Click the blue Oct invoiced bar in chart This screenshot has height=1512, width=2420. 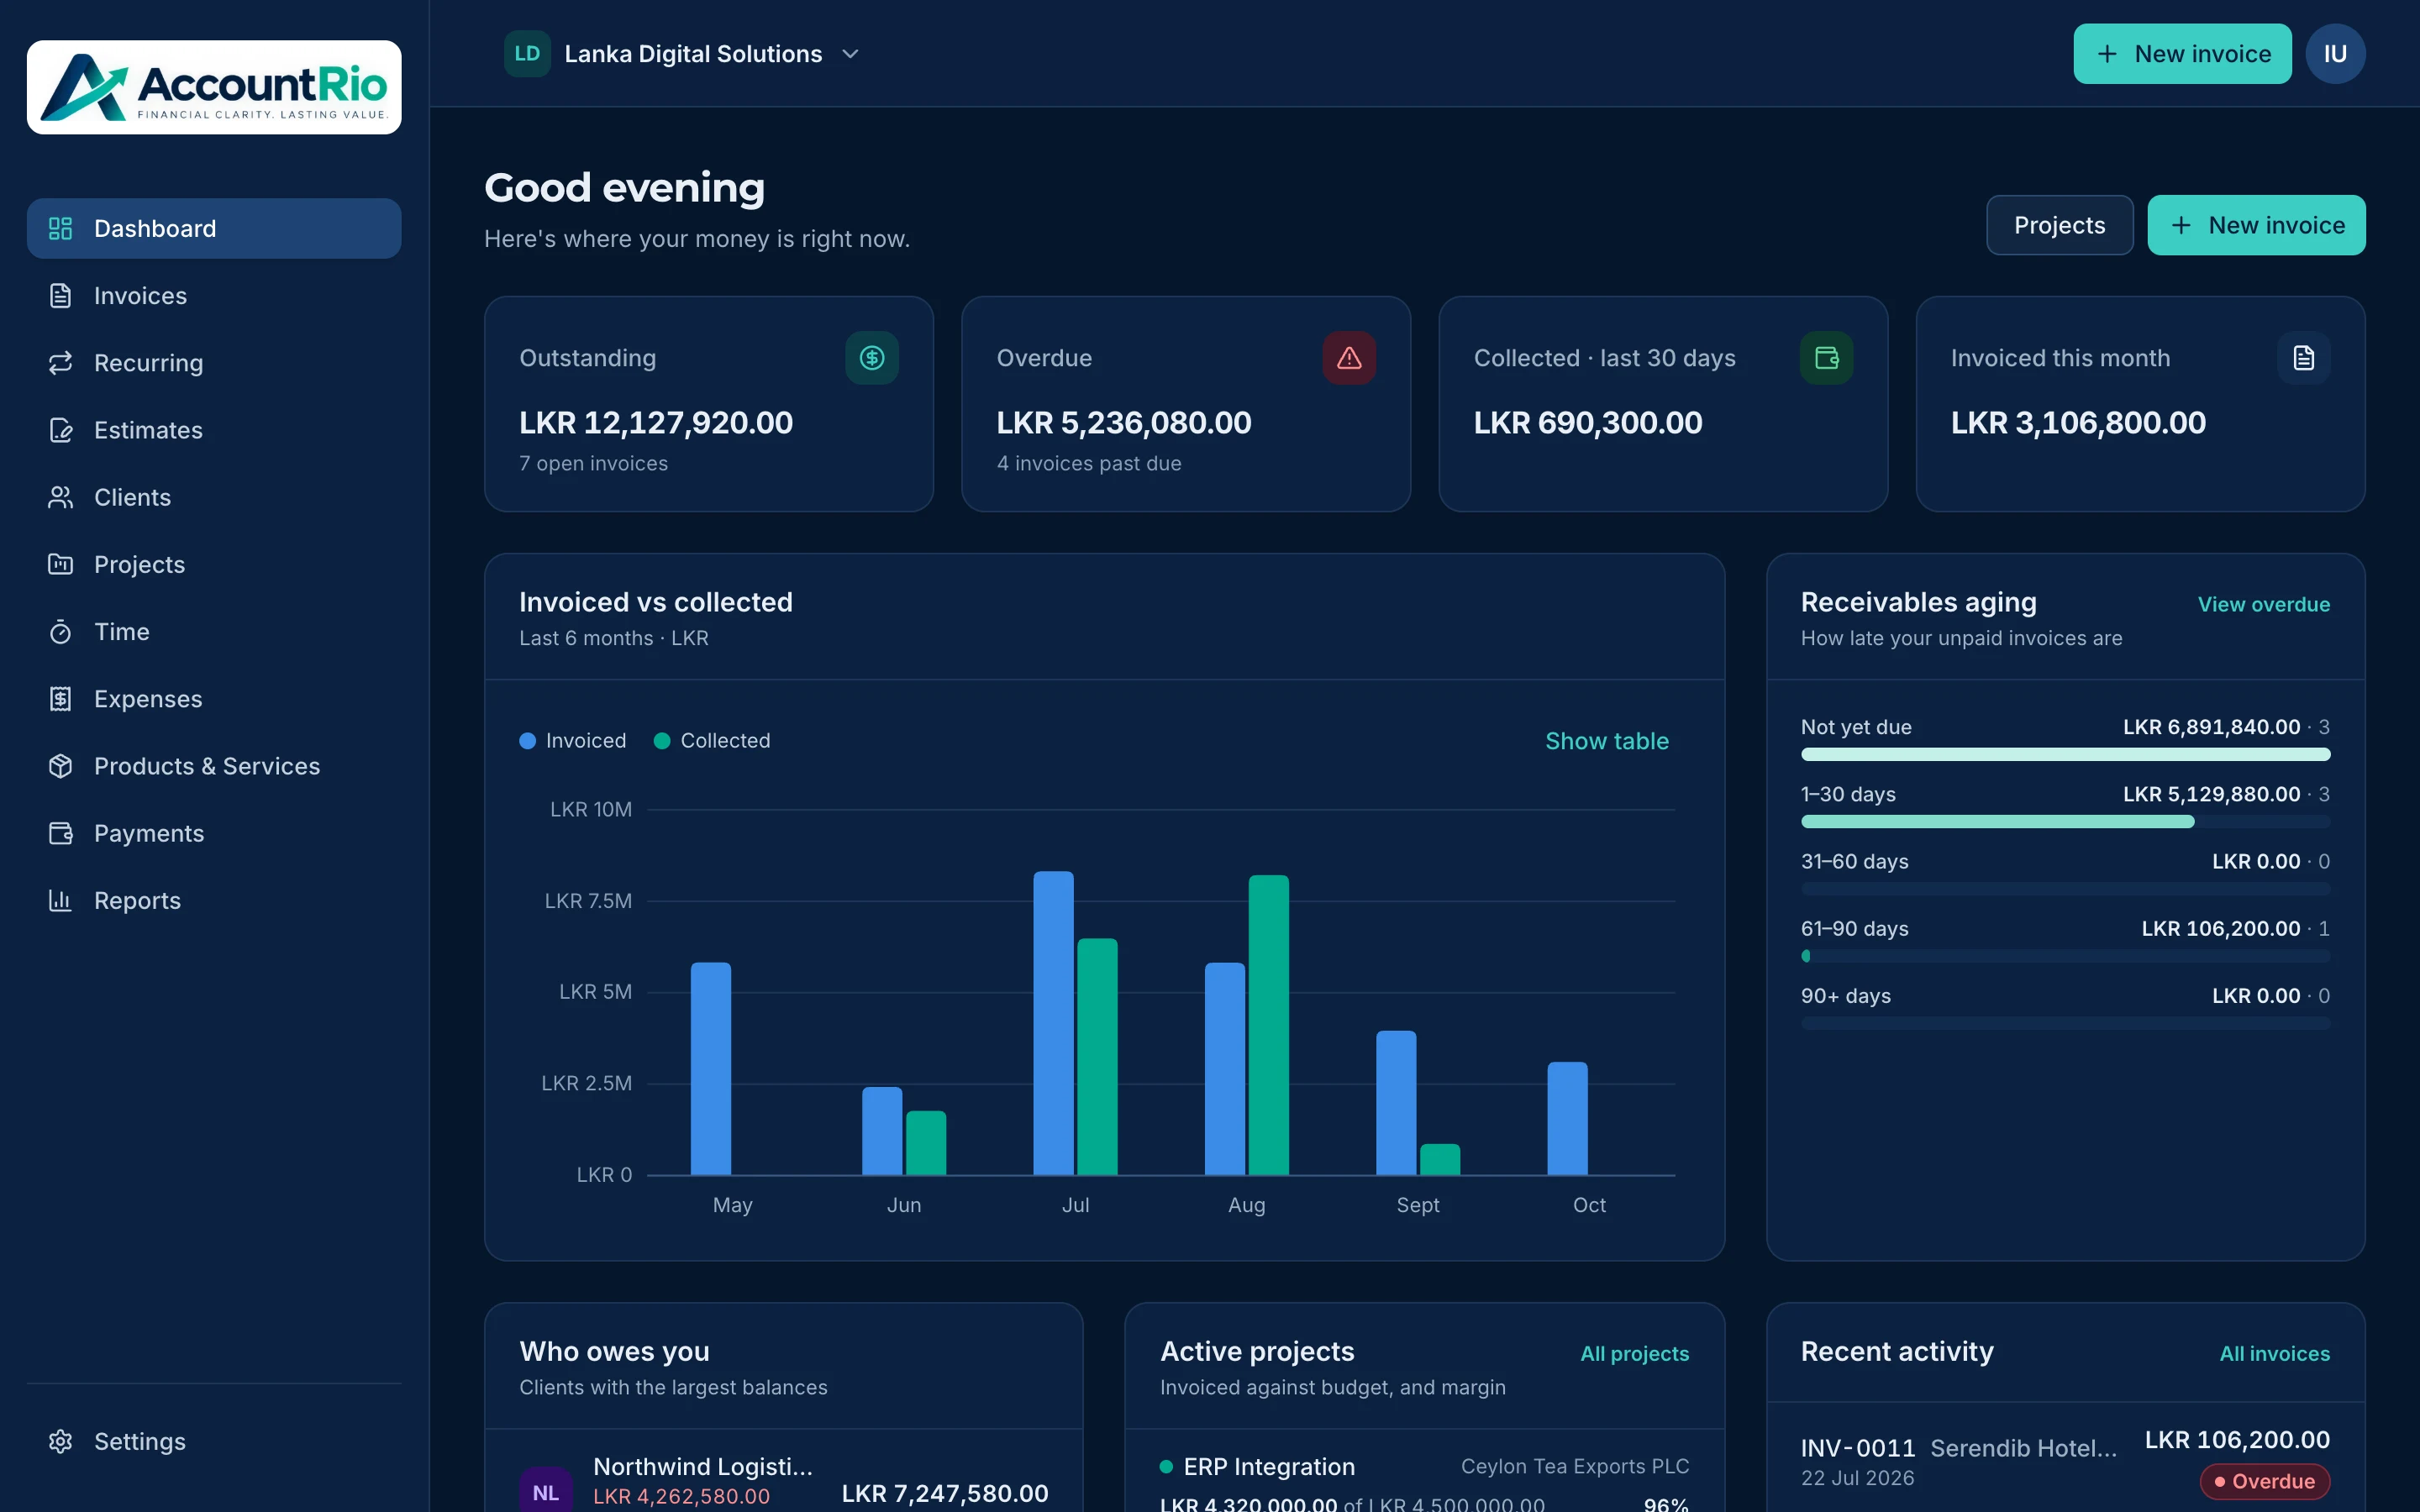[x=1567, y=1118]
